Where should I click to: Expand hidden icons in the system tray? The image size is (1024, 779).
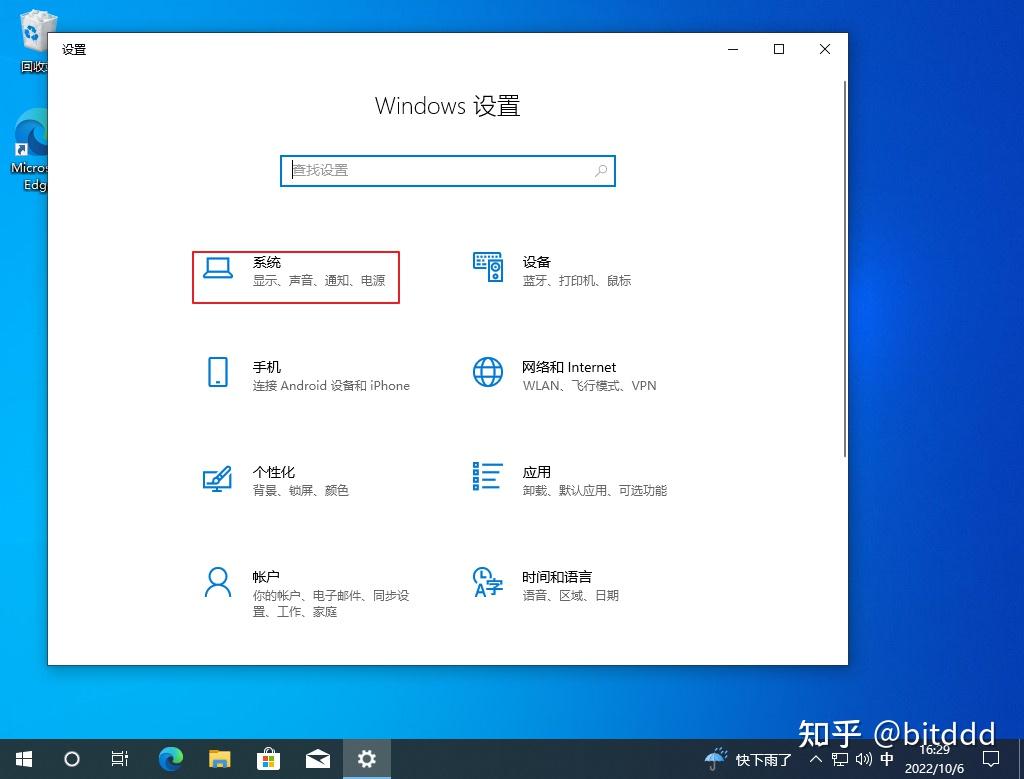click(x=815, y=760)
